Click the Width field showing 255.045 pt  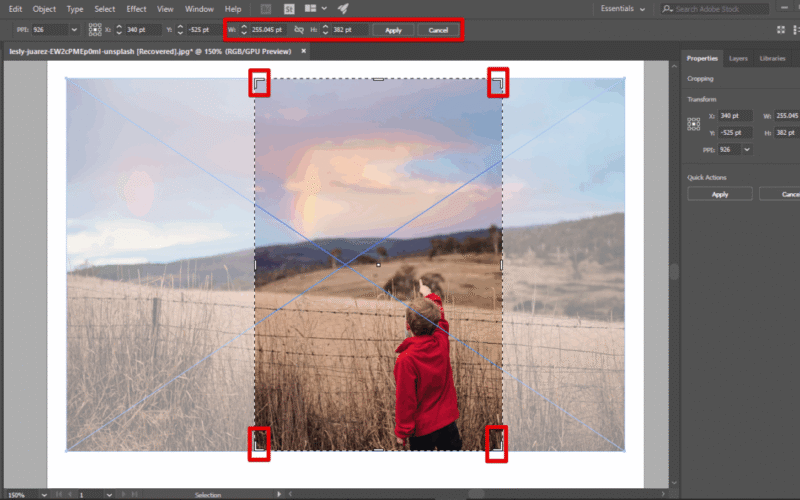[268, 30]
